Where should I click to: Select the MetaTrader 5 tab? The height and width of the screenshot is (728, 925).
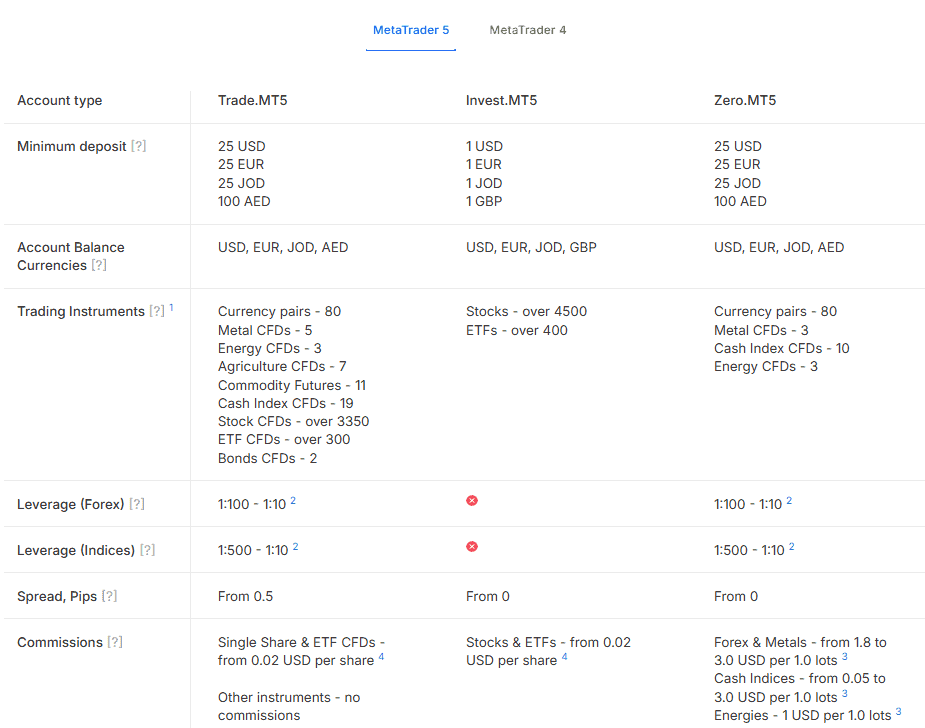pos(410,29)
